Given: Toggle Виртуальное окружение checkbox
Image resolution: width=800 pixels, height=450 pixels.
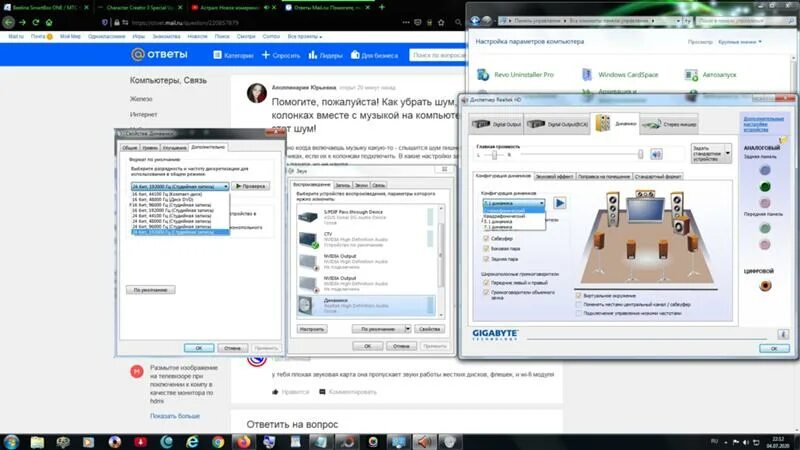Looking at the screenshot, I should coord(579,295).
